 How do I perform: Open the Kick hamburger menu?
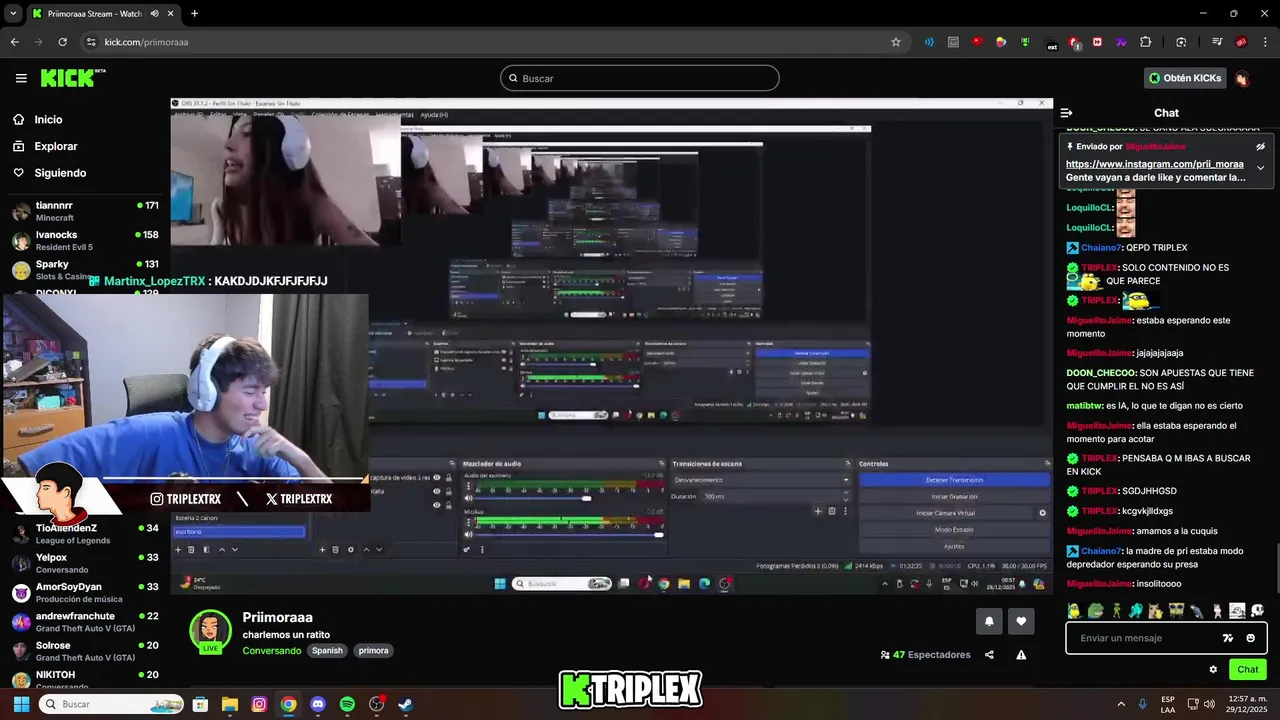pyautogui.click(x=21, y=78)
